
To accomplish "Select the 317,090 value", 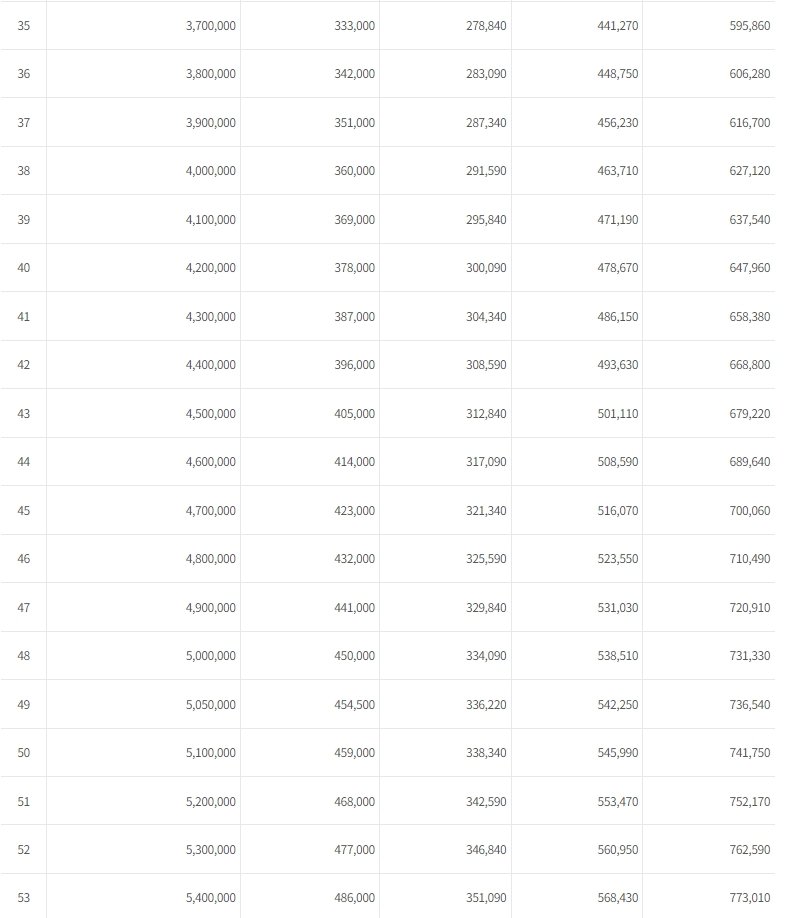I will click(487, 462).
